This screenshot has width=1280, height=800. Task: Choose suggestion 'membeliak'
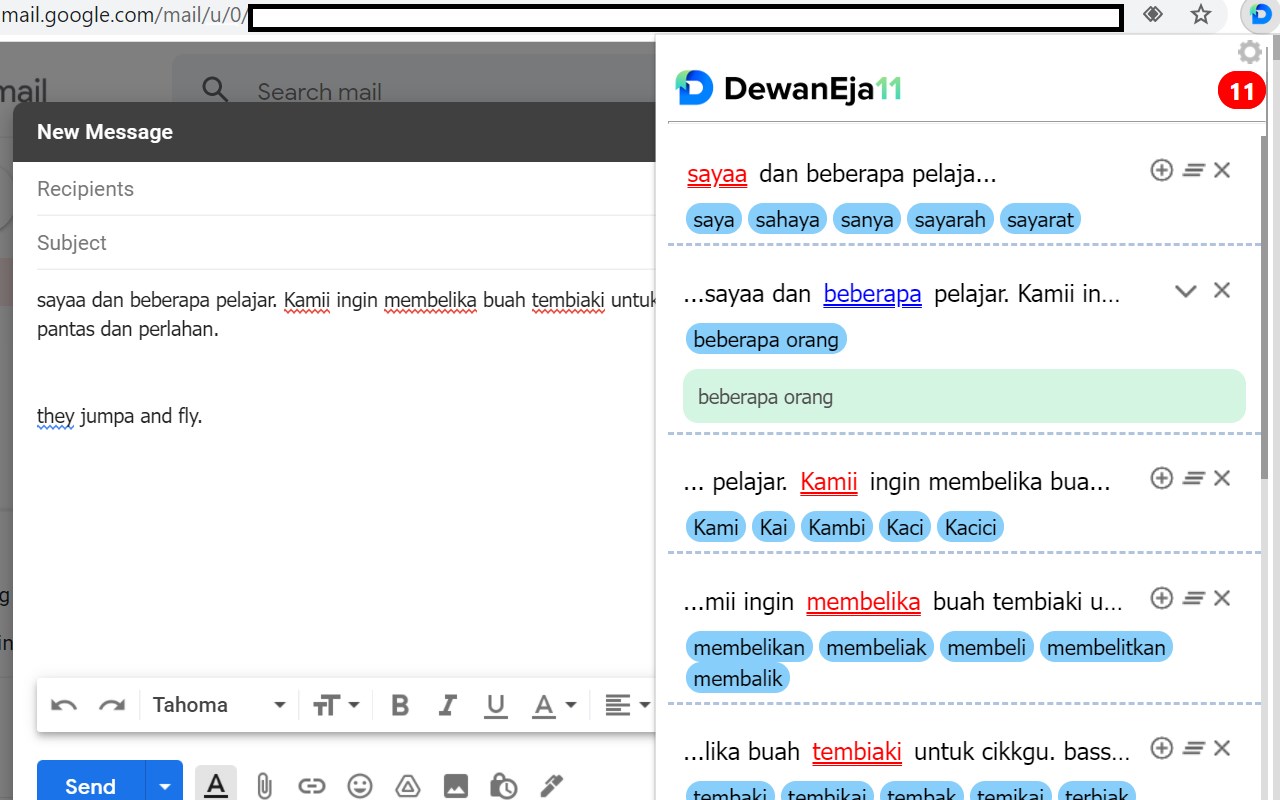coord(876,647)
